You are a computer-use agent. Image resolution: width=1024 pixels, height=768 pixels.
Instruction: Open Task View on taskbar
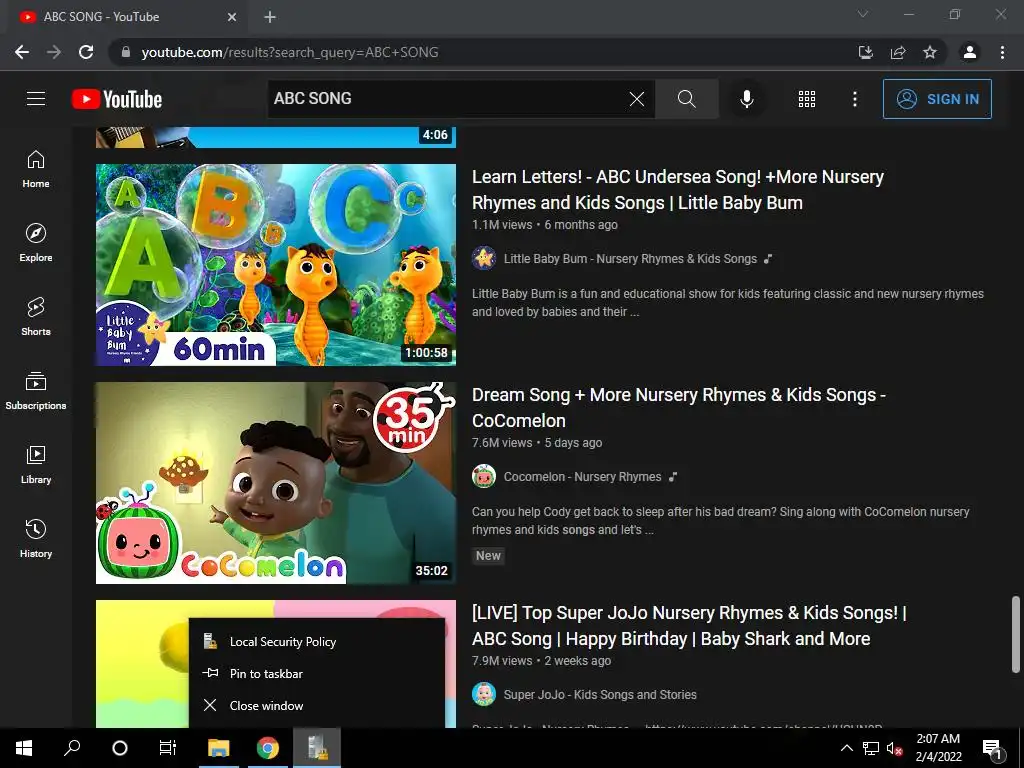tap(168, 748)
